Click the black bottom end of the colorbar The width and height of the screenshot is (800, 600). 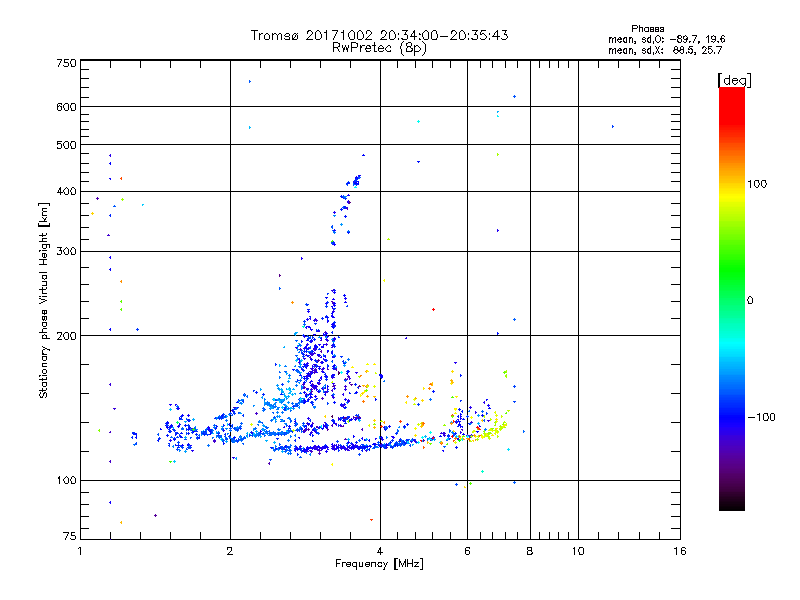click(732, 503)
